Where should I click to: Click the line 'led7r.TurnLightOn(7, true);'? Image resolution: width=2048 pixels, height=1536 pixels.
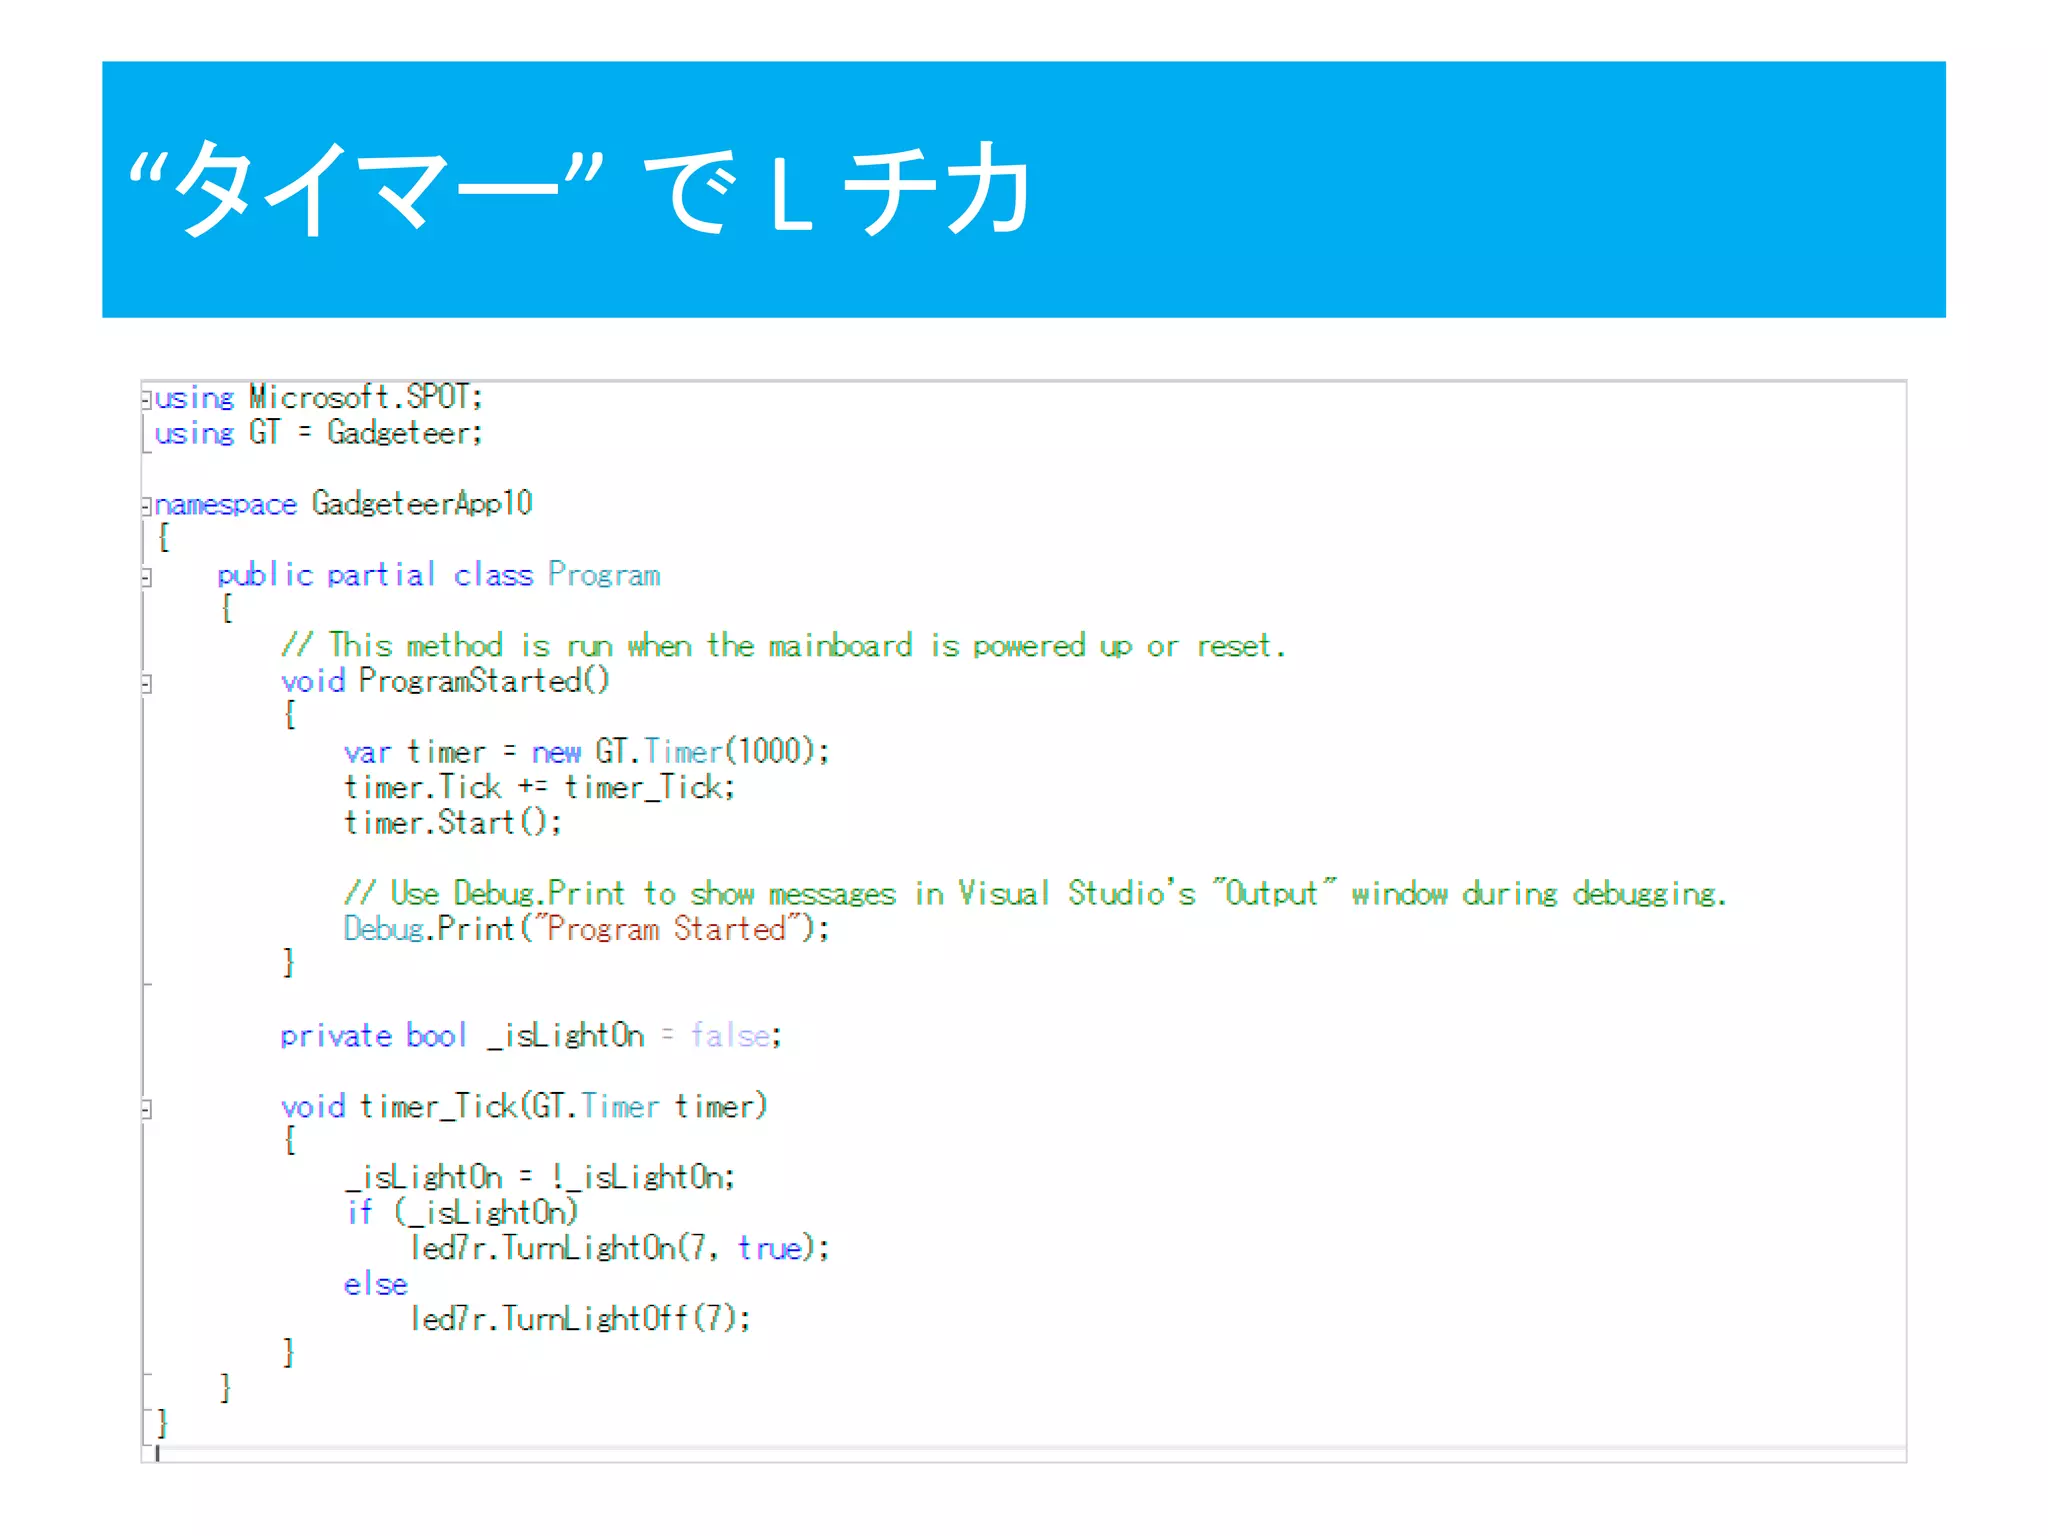point(620,1248)
